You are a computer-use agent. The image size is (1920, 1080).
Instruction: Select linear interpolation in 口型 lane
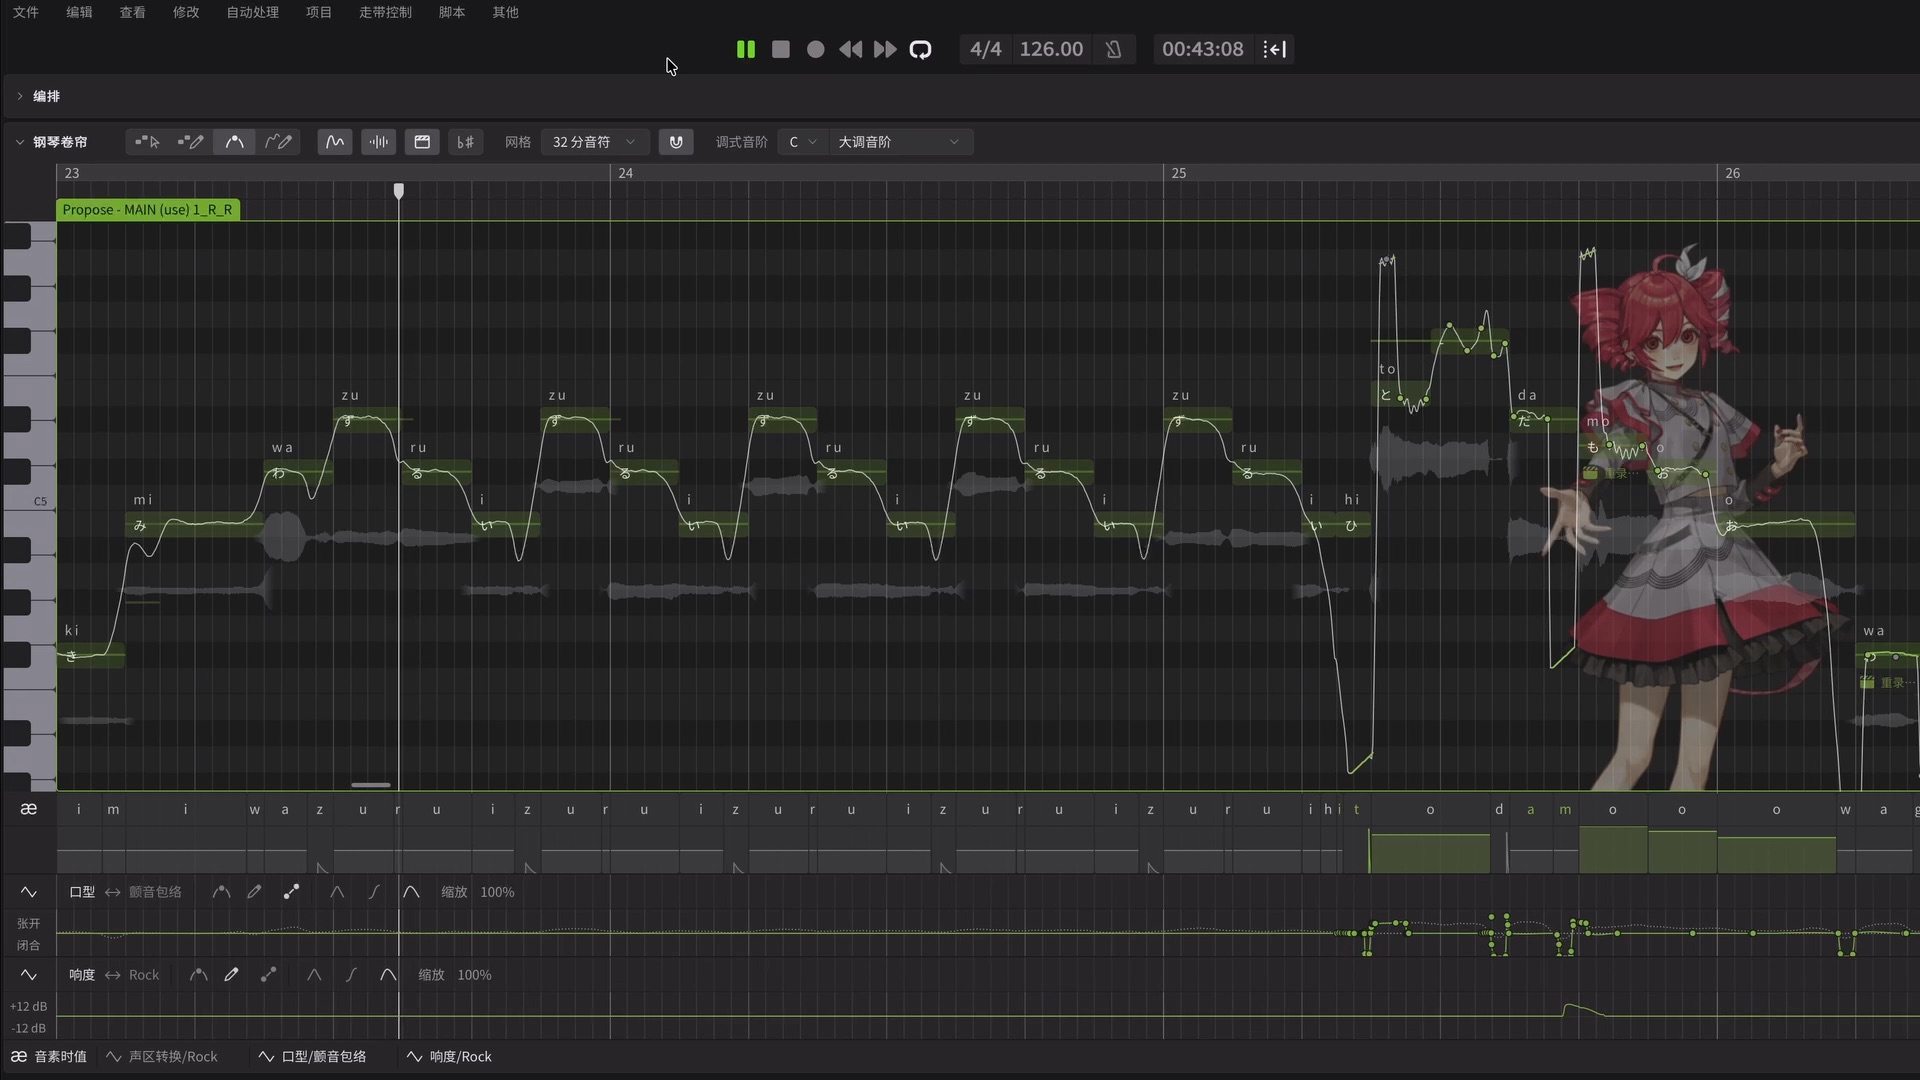(x=337, y=892)
